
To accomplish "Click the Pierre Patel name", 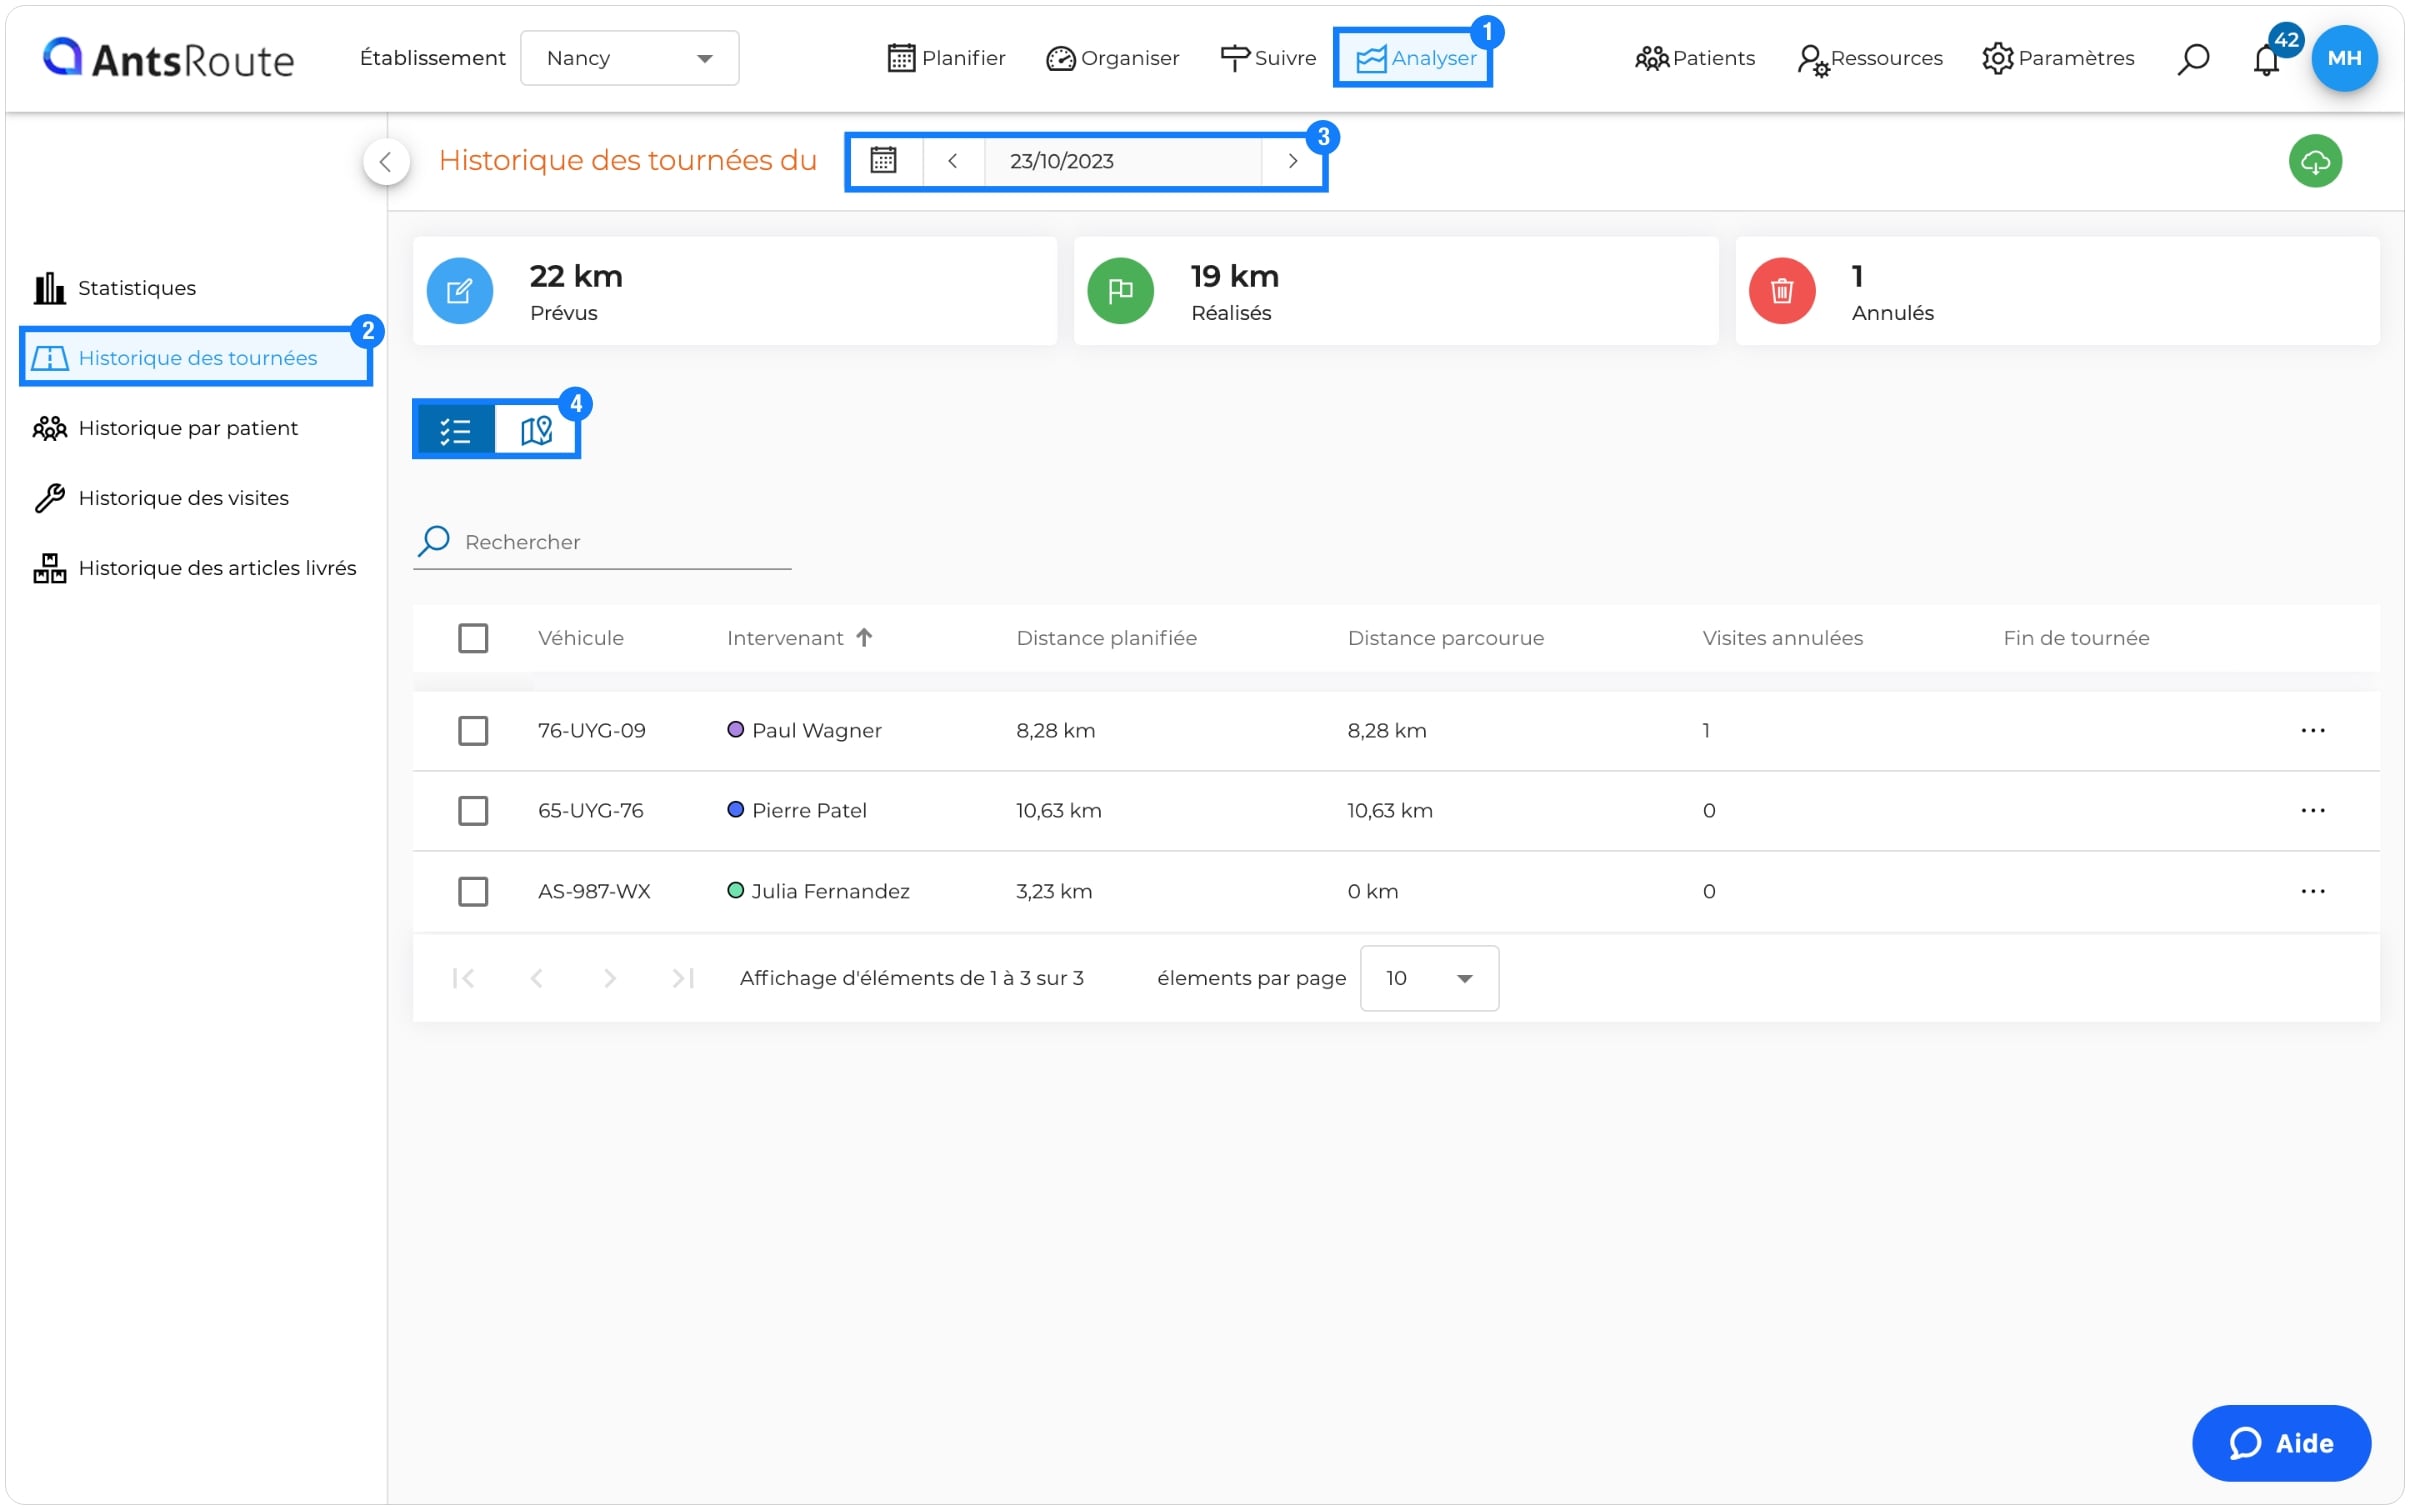I will pyautogui.click(x=809, y=811).
